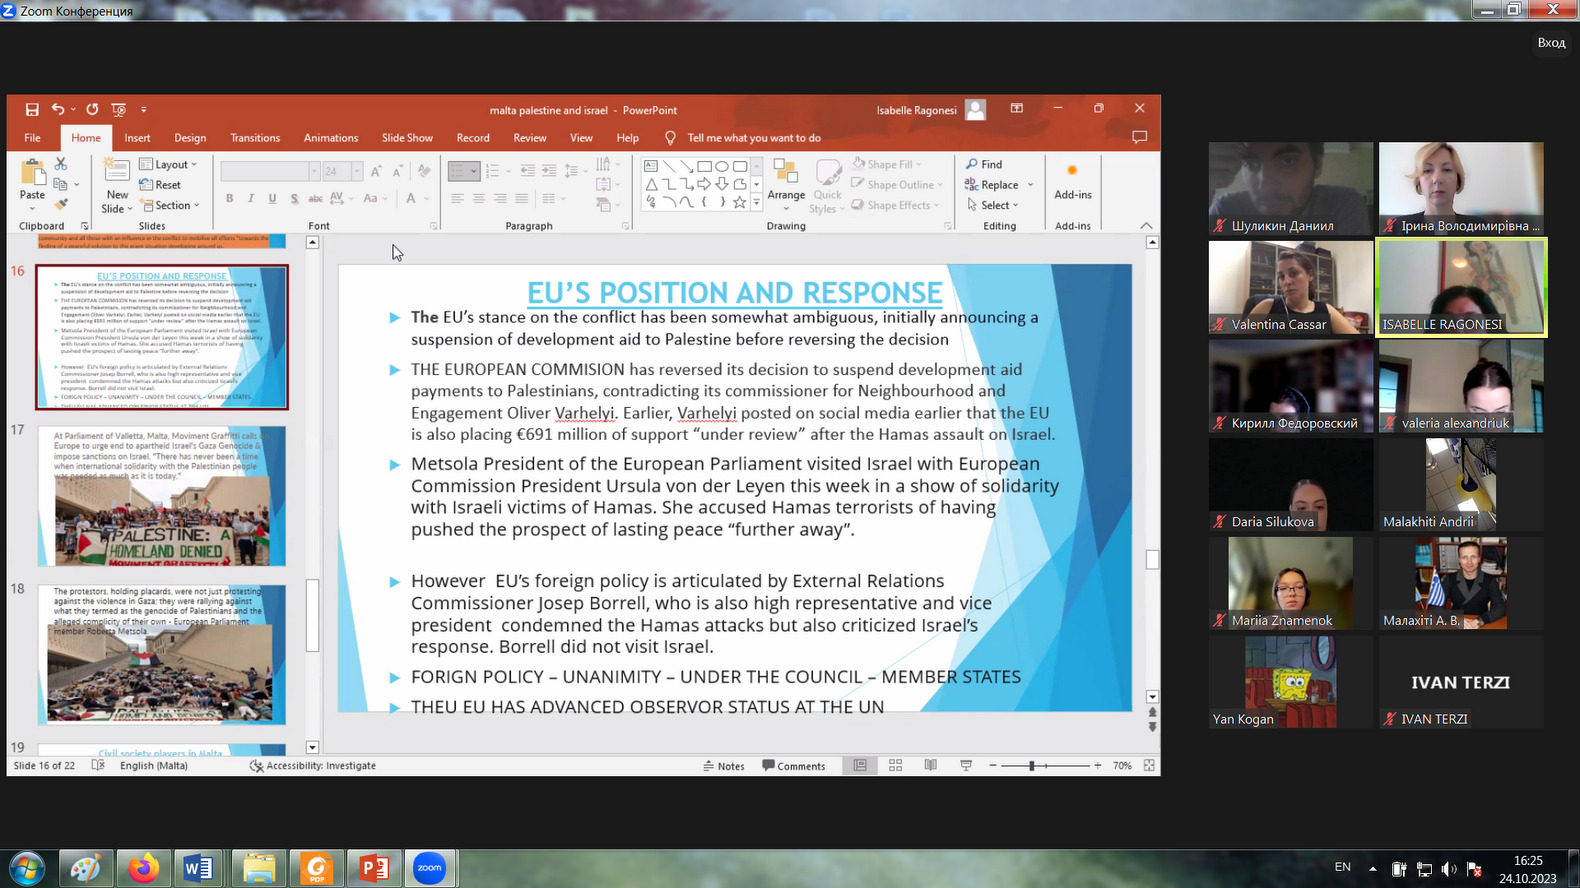Switch to Normal view in status bar
Screen dimensions: 1580x888
click(860, 765)
